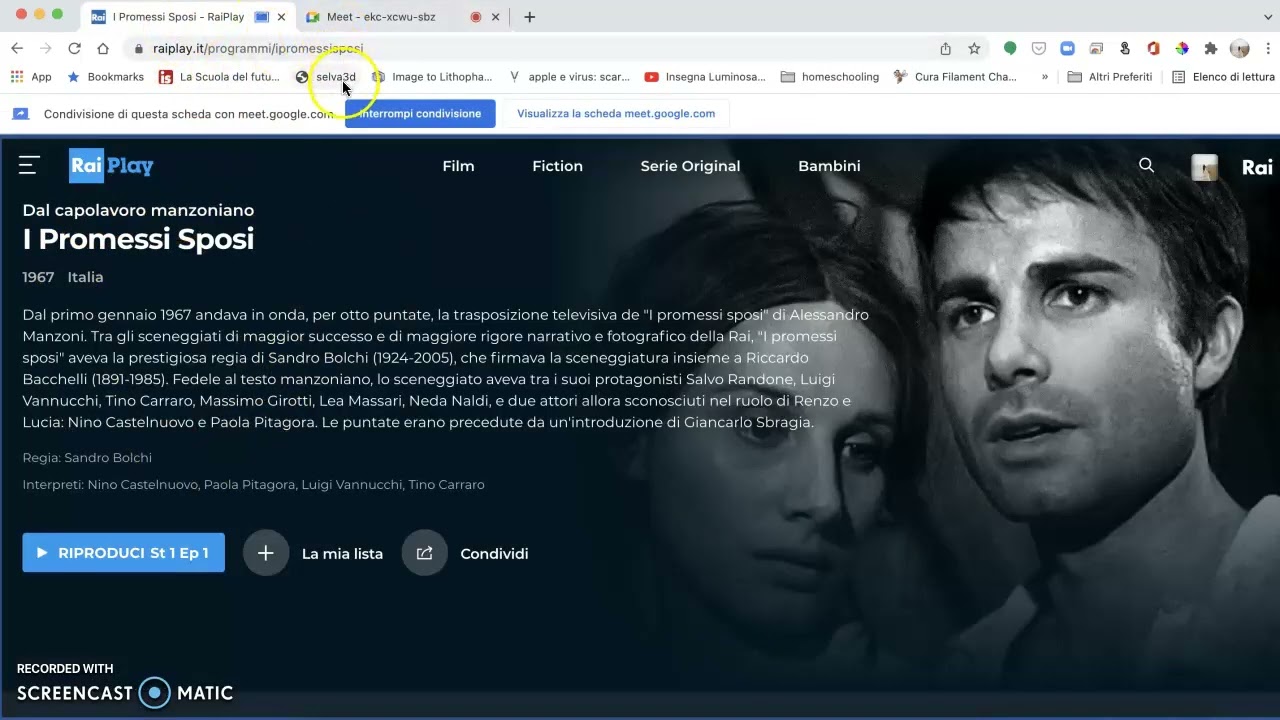This screenshot has width=1280, height=720.
Task: Open the Bookmarks bookmark
Action: (x=105, y=77)
